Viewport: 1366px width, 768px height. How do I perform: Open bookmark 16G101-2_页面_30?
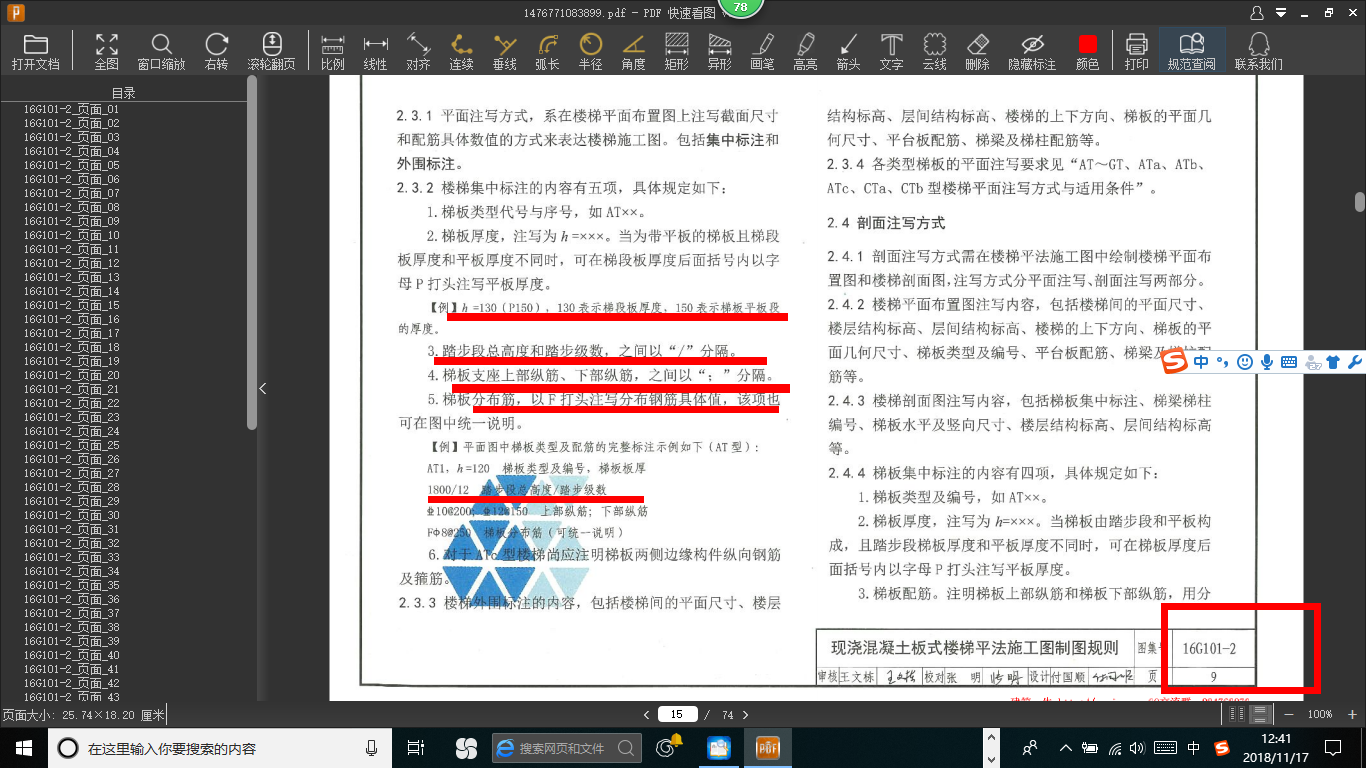click(x=71, y=515)
